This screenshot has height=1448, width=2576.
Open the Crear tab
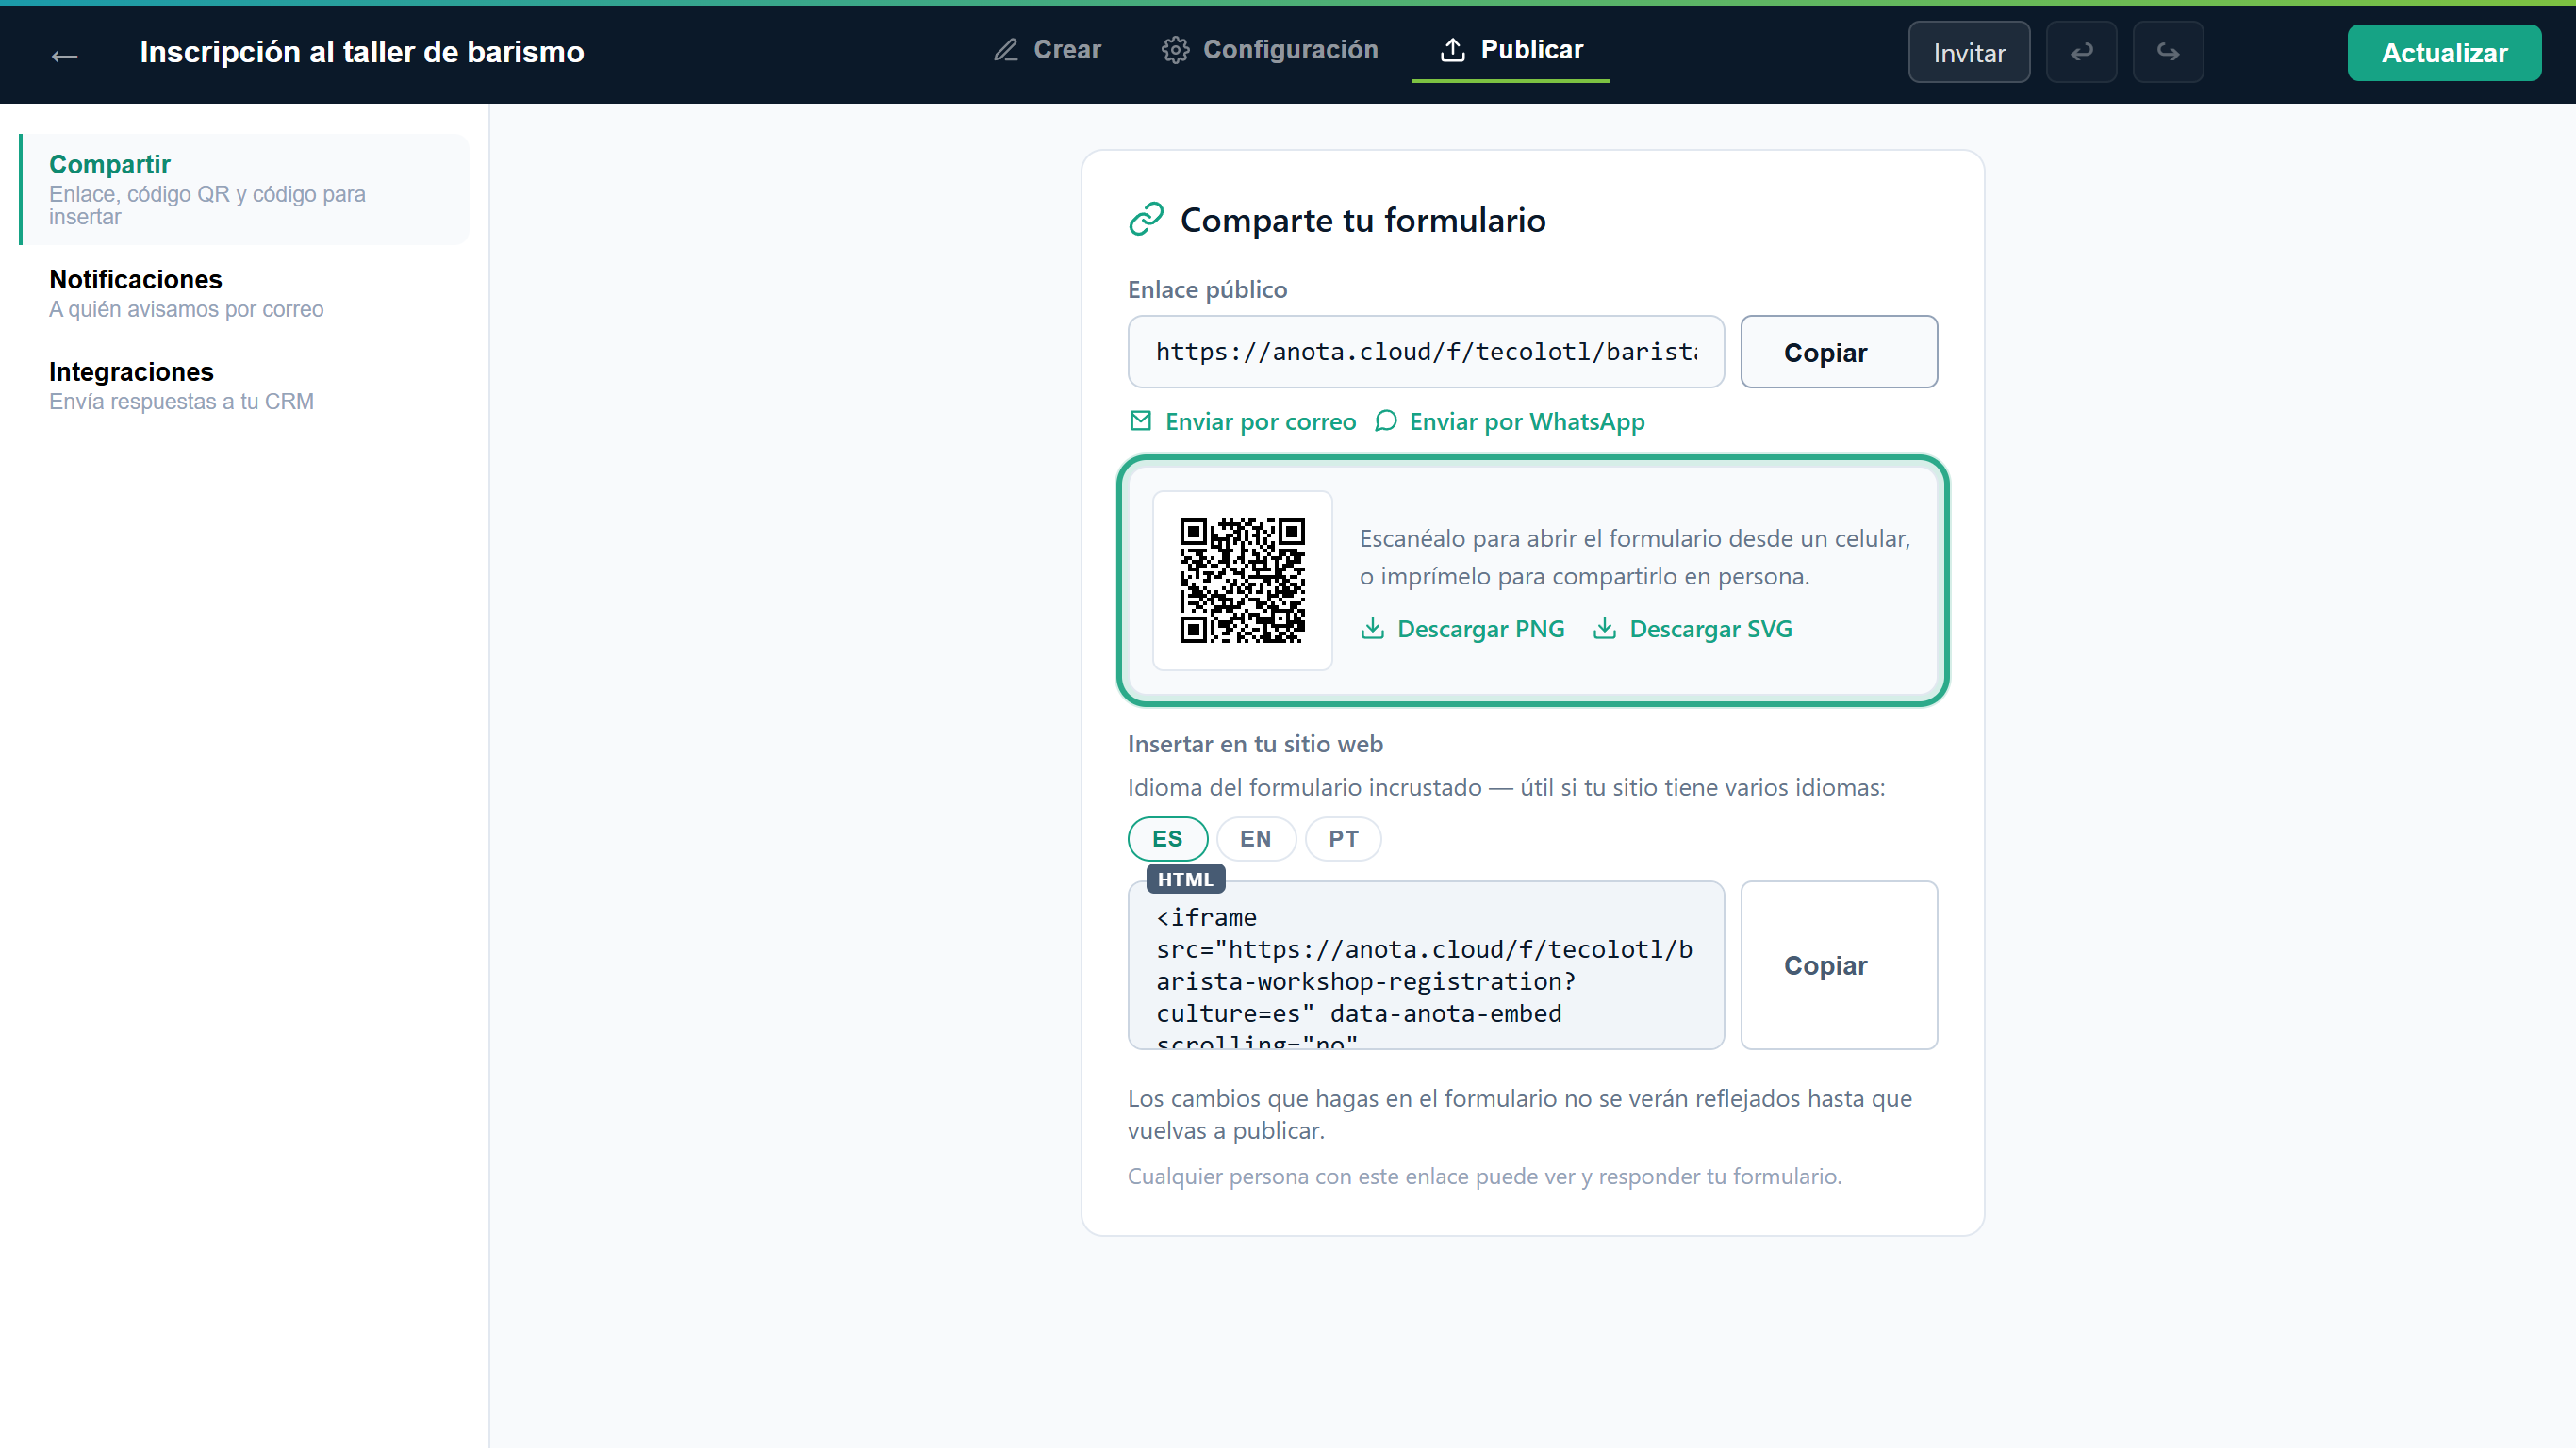tap(1047, 50)
